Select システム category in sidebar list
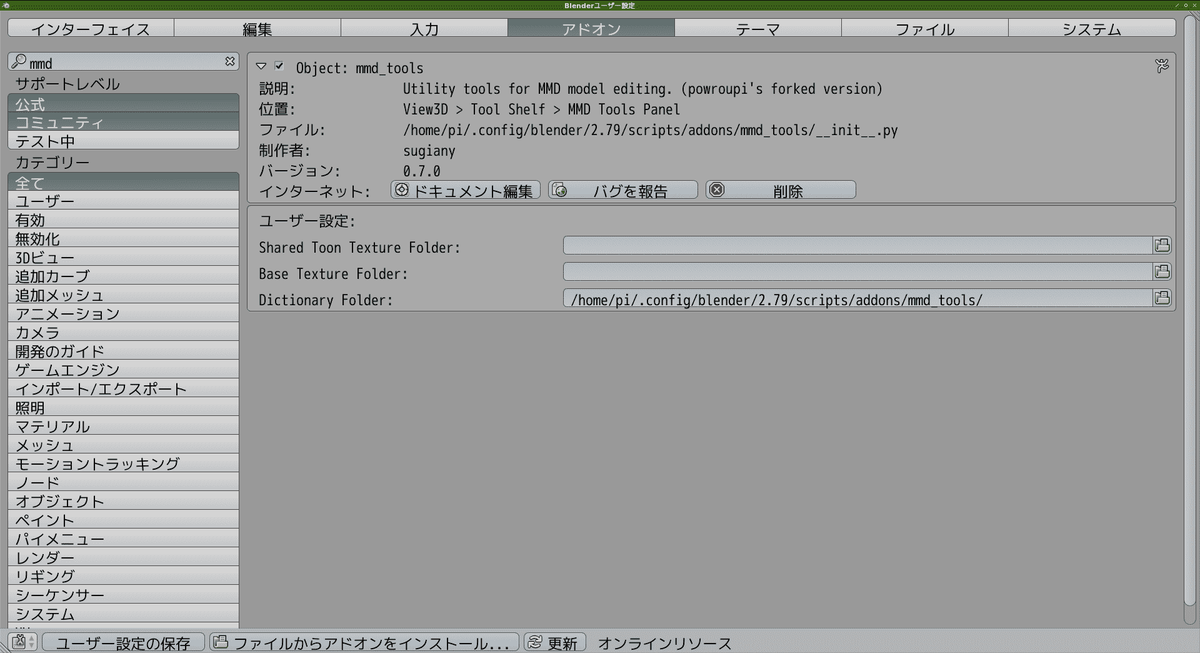Image resolution: width=1200 pixels, height=653 pixels. 123,613
